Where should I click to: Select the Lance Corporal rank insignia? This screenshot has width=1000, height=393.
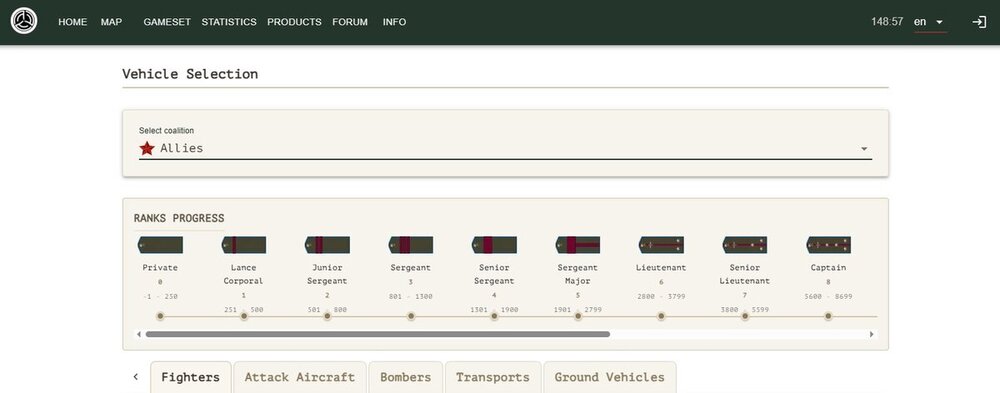click(244, 245)
